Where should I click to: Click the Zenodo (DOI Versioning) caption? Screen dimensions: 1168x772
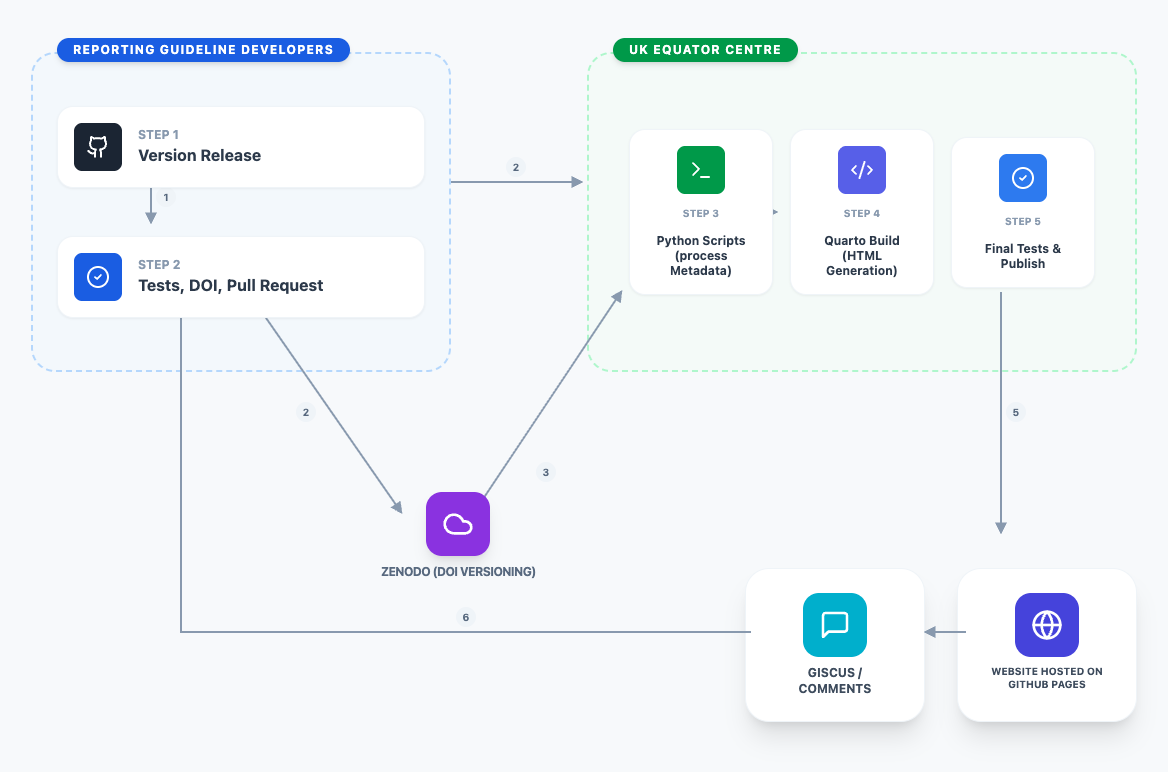point(458,572)
